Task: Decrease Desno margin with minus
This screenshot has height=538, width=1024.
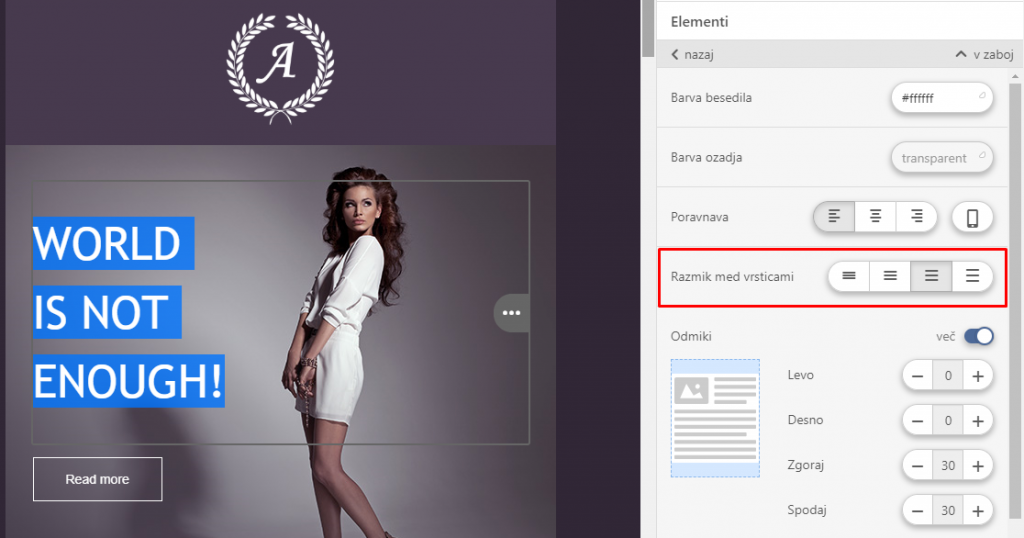Action: coord(918,421)
